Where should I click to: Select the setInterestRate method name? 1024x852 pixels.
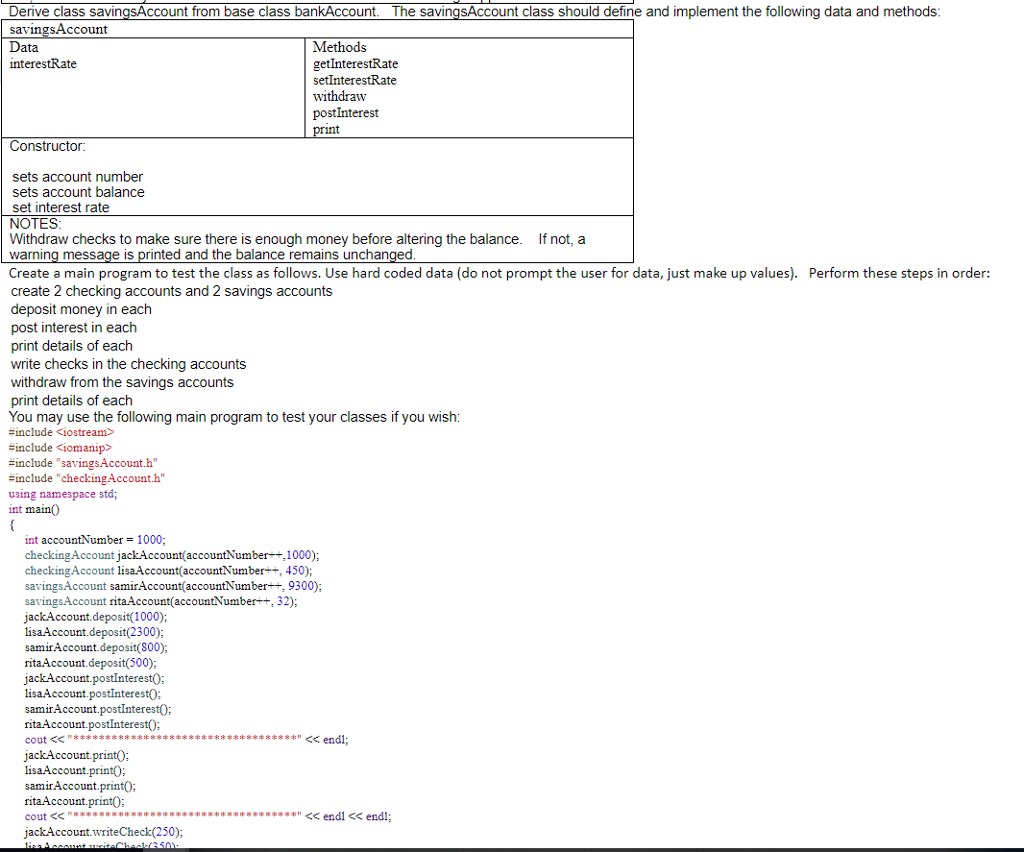(354, 80)
